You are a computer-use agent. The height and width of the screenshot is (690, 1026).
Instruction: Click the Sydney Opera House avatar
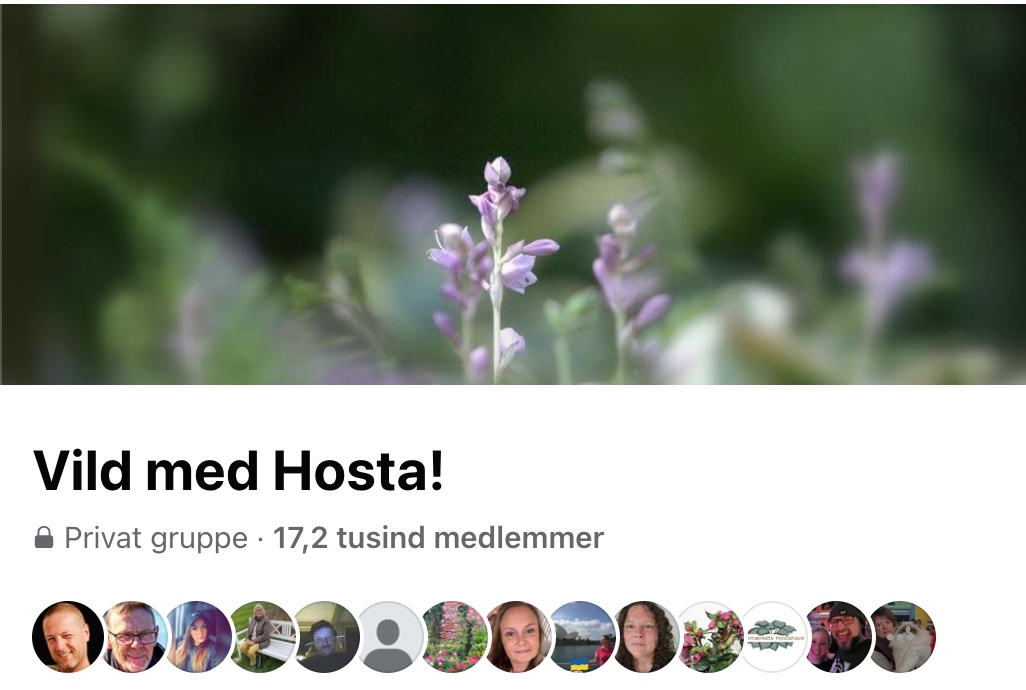click(584, 637)
